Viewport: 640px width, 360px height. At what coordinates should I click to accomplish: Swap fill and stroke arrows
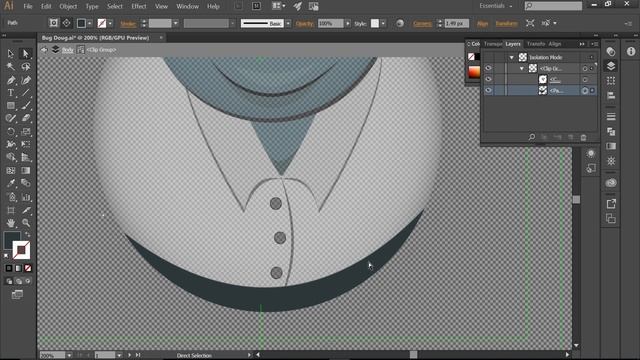(x=27, y=234)
